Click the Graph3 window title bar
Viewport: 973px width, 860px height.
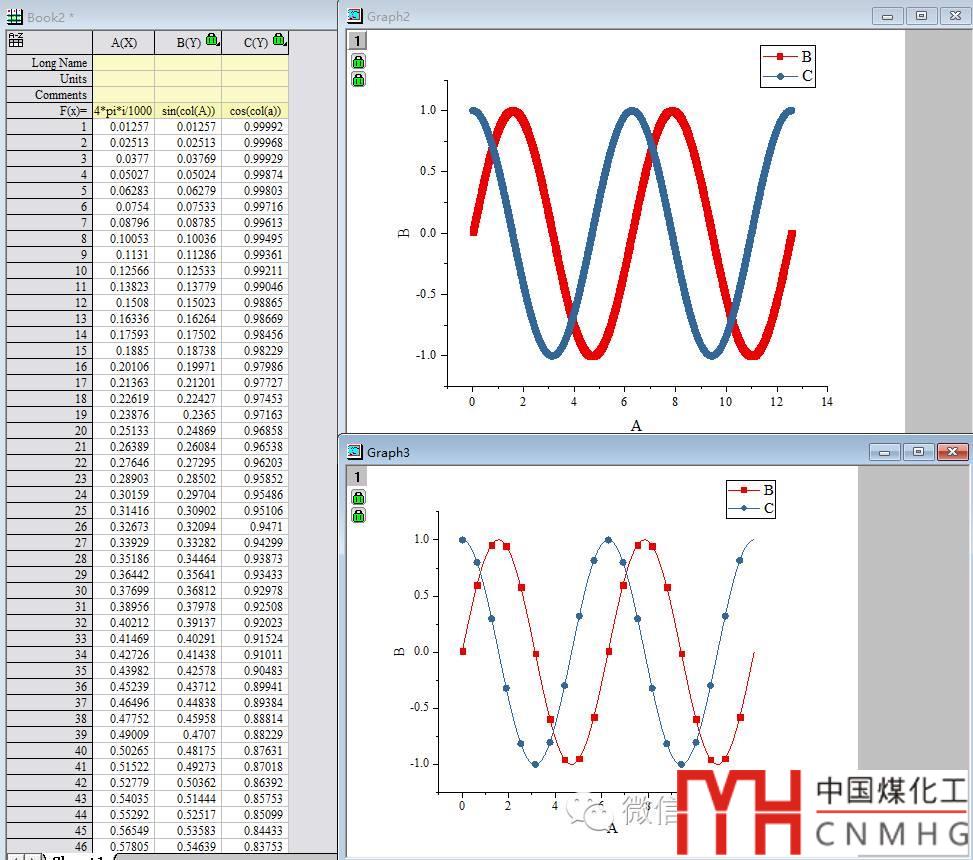(x=600, y=452)
